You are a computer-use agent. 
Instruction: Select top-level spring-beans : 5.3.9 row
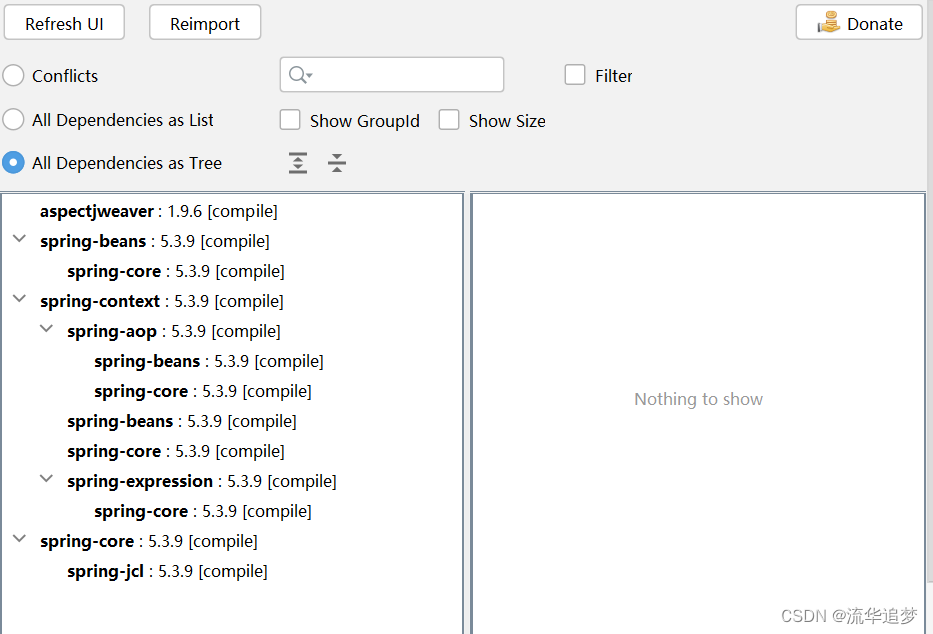coord(155,241)
